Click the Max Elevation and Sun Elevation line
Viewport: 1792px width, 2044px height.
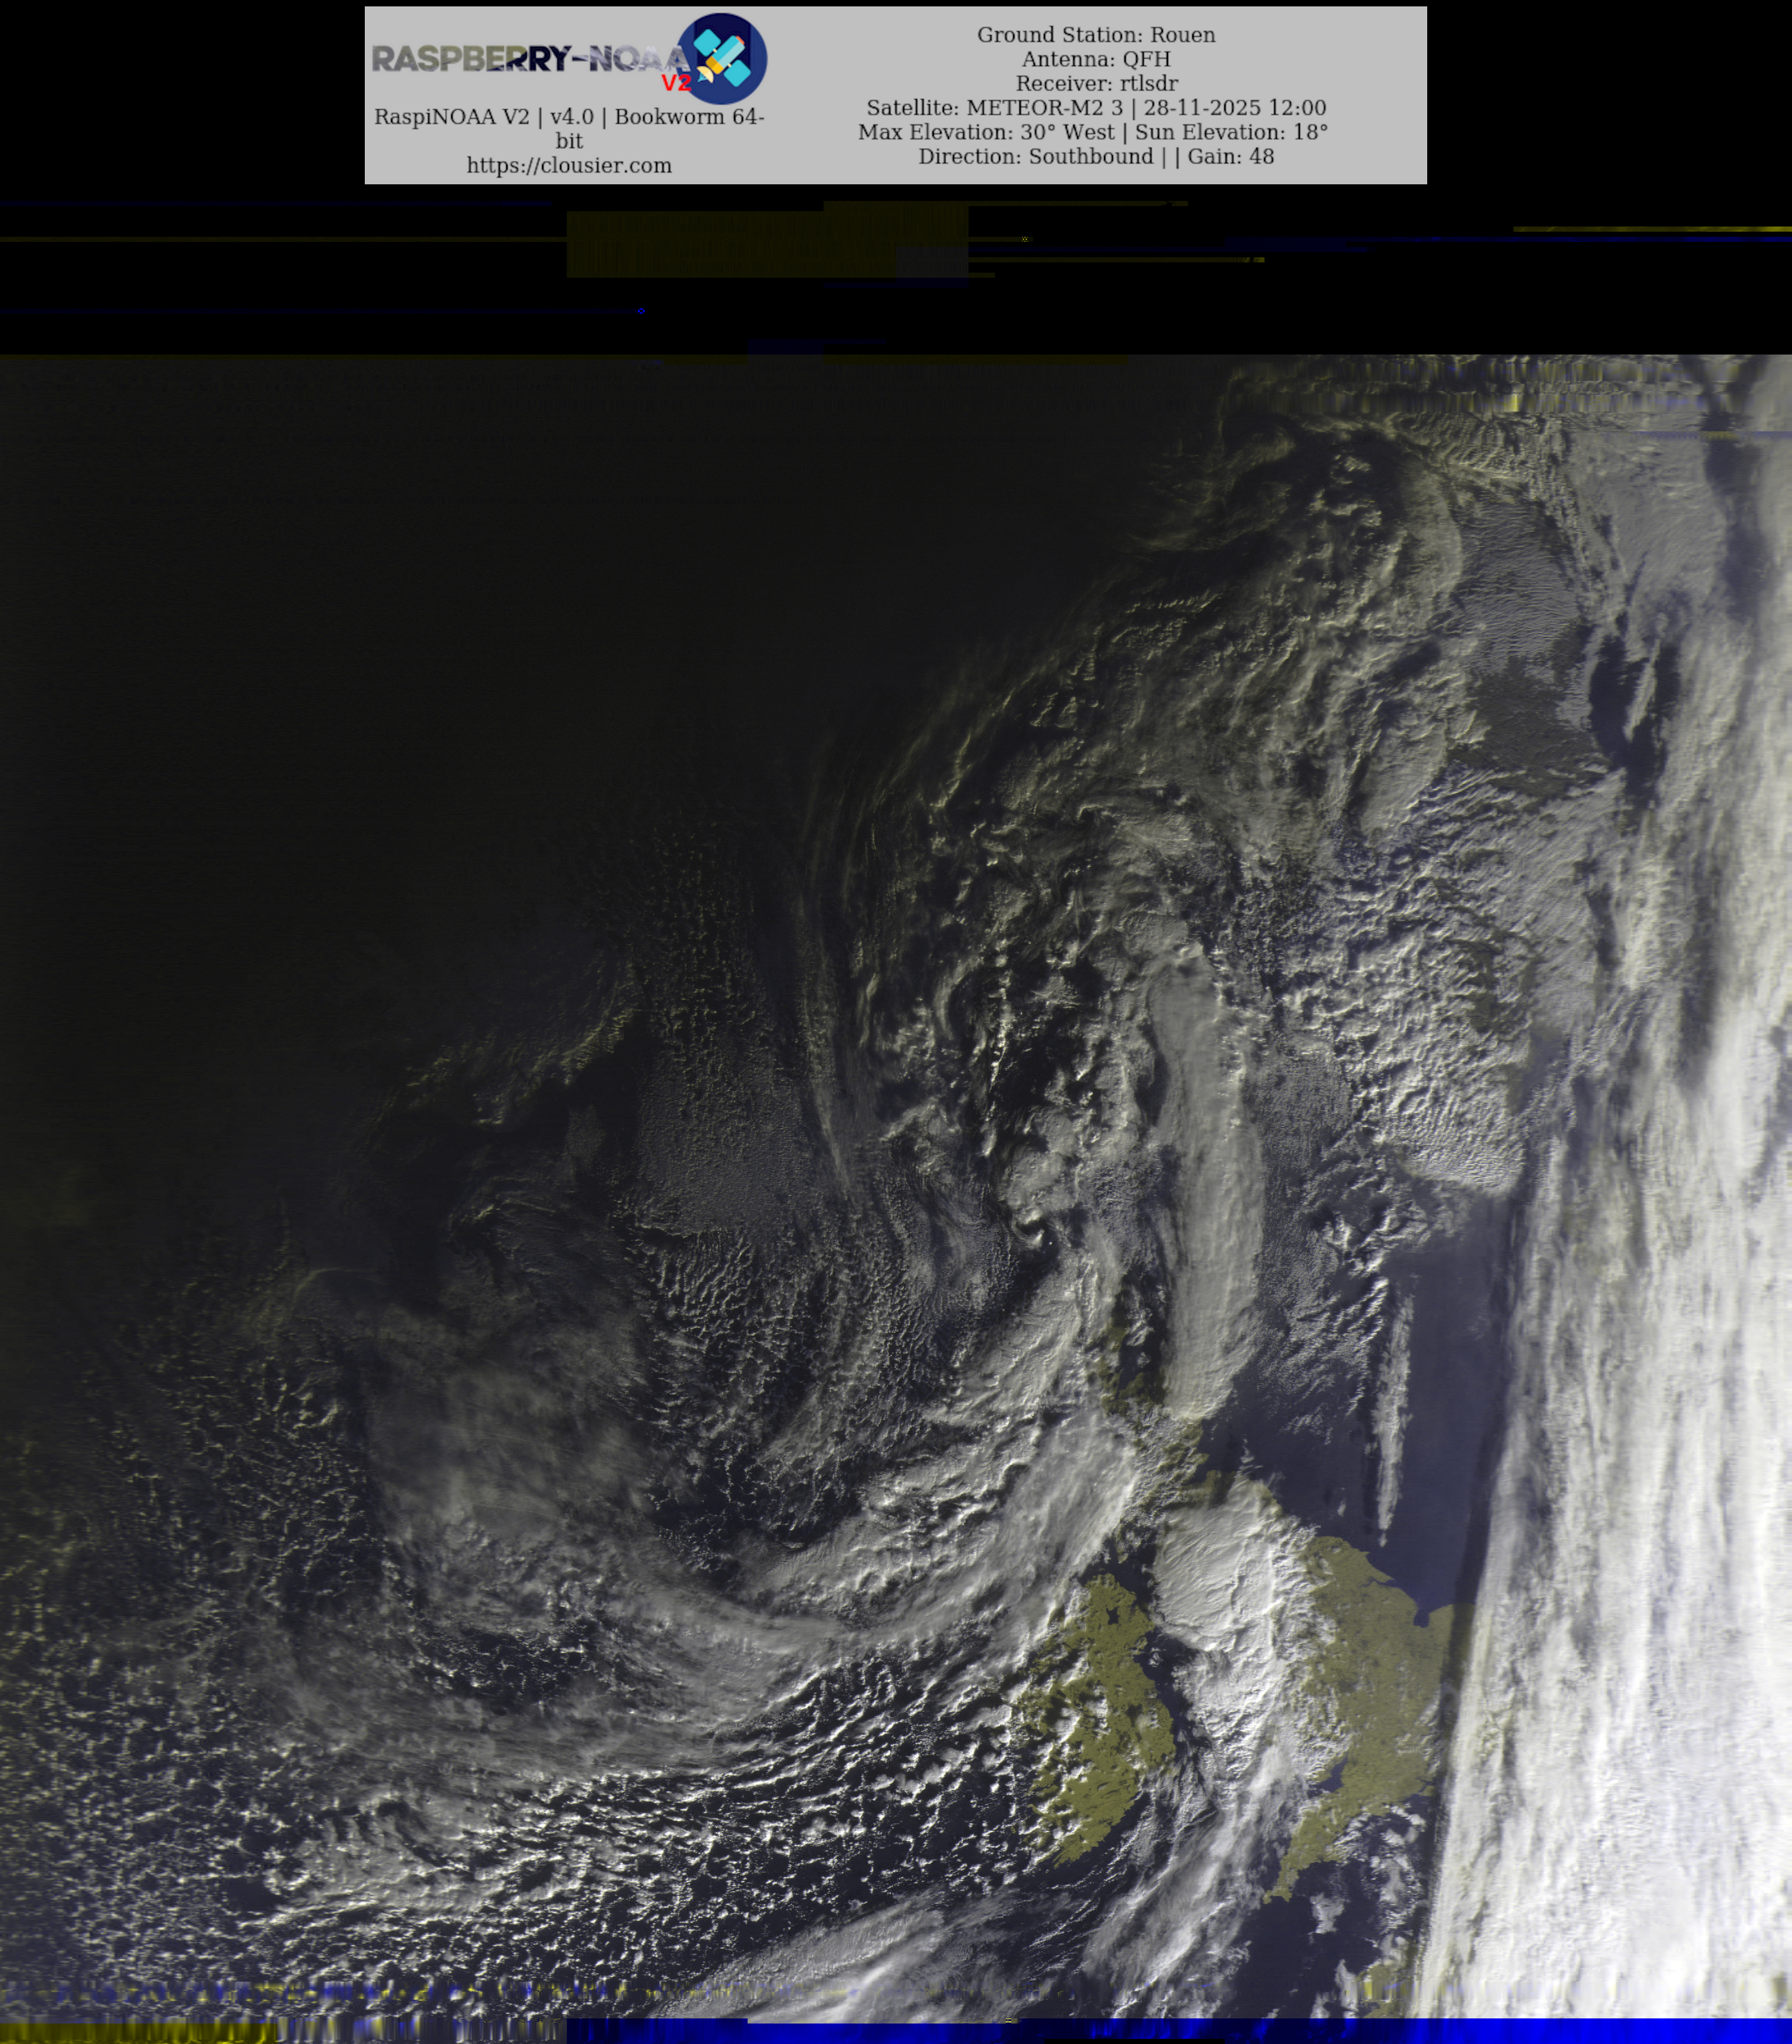coord(1092,132)
